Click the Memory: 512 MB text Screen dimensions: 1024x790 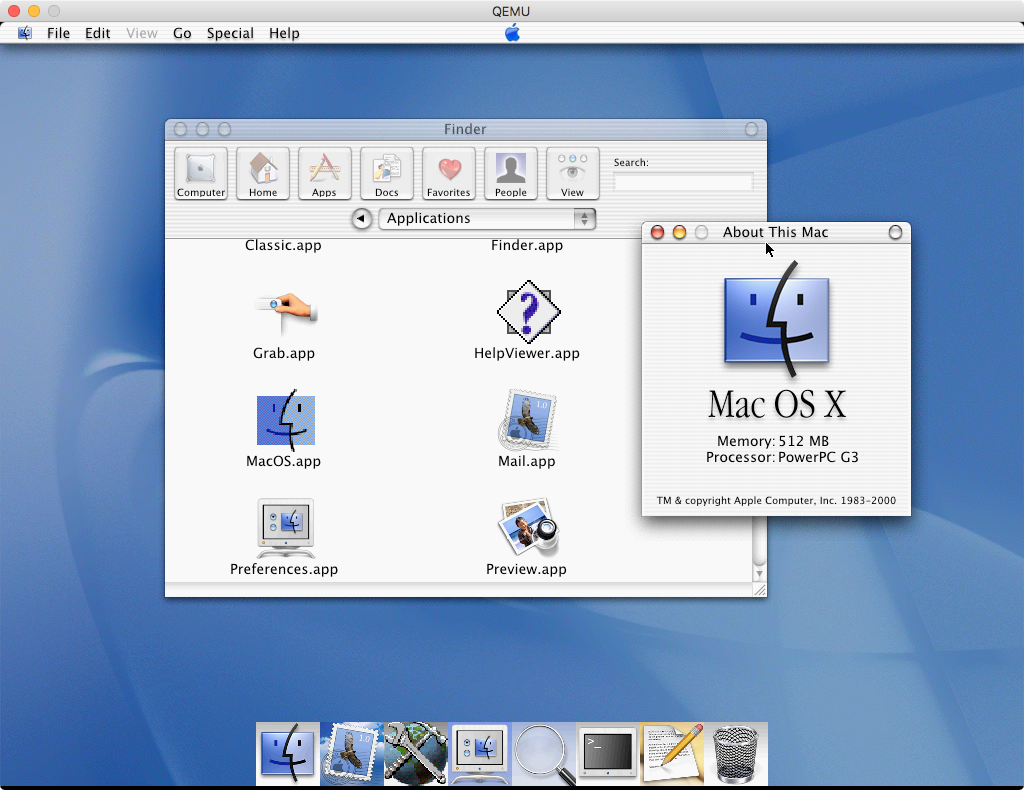pos(773,441)
